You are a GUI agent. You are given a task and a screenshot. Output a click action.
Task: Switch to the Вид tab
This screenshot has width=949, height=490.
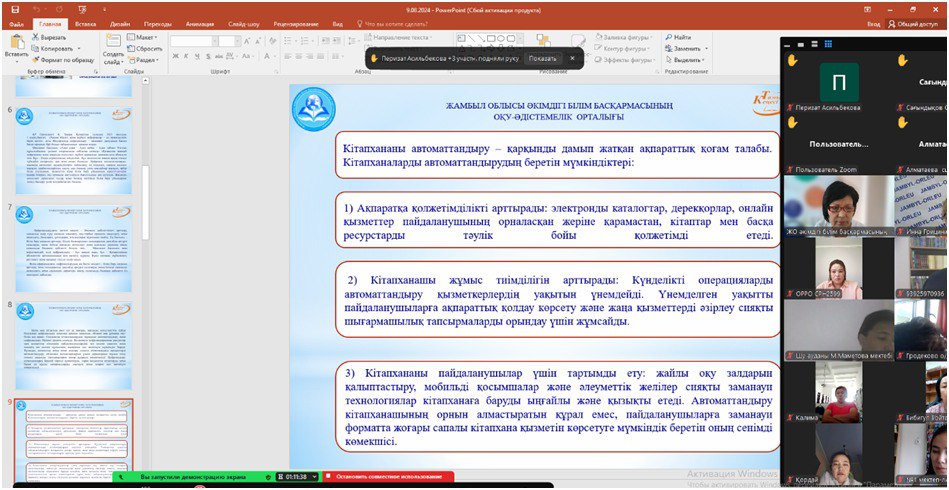(x=338, y=24)
